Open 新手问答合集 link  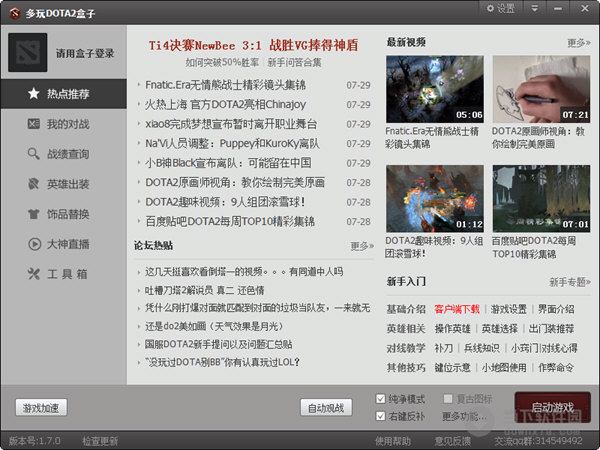point(294,62)
